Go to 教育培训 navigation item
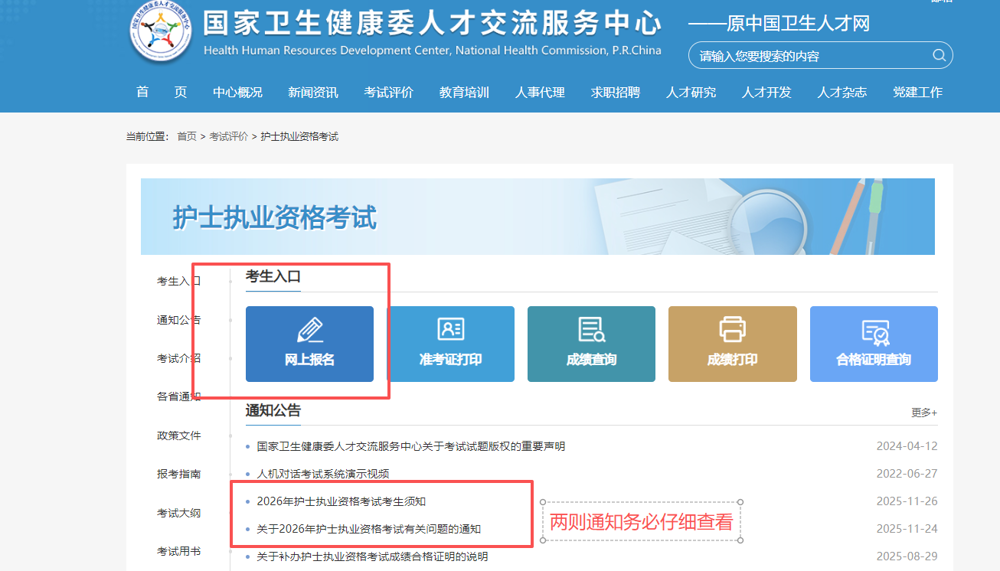This screenshot has width=1000, height=571. [x=464, y=92]
